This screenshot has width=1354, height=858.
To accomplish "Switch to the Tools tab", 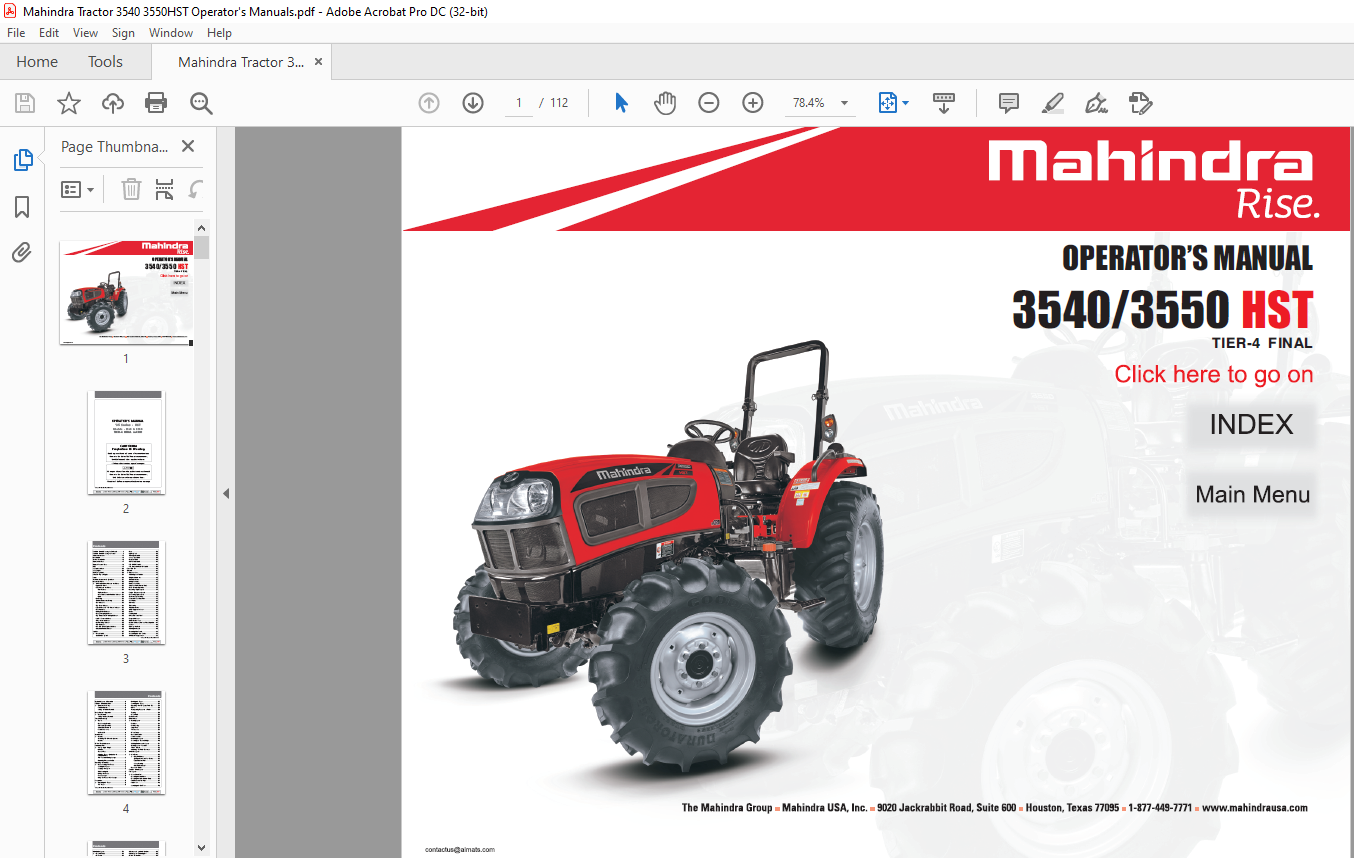I will [x=105, y=62].
